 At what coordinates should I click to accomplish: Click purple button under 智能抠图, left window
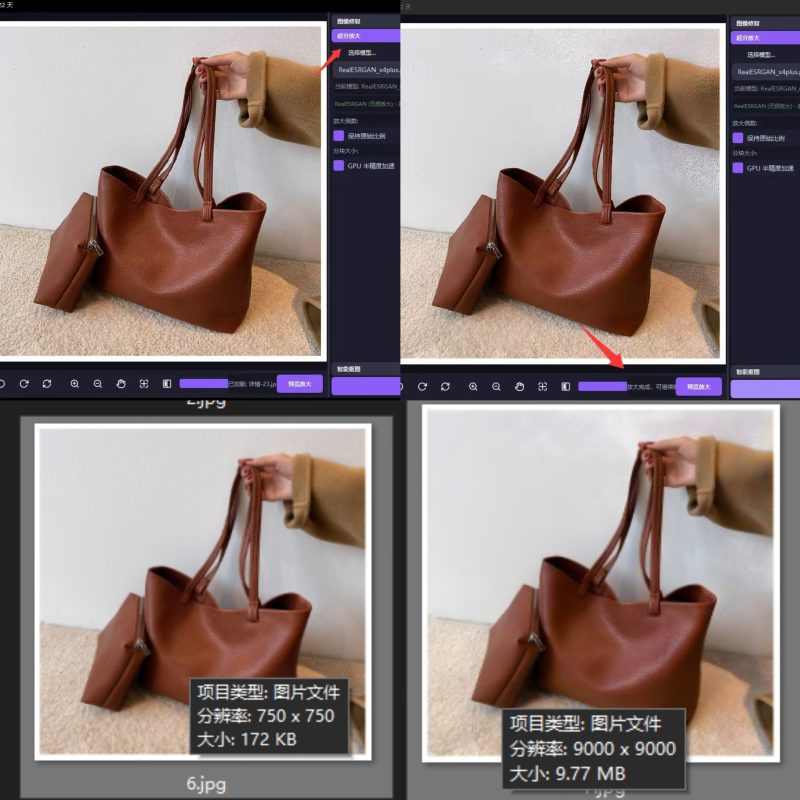click(365, 386)
